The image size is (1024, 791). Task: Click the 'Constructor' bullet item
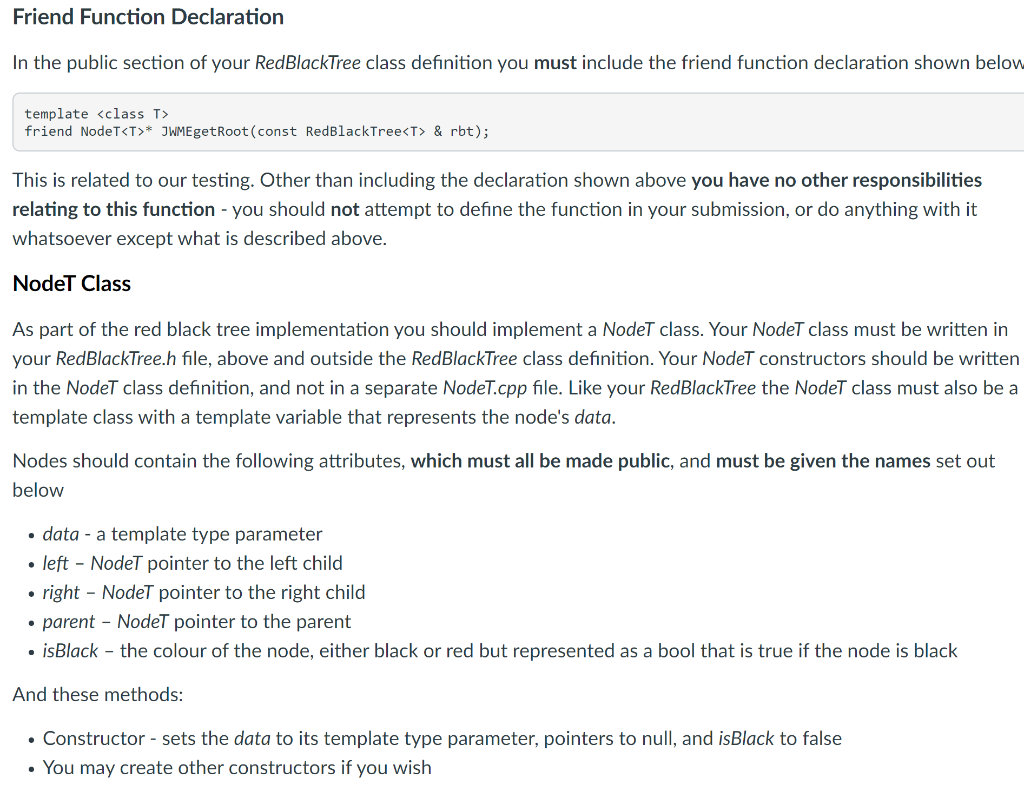click(442, 739)
